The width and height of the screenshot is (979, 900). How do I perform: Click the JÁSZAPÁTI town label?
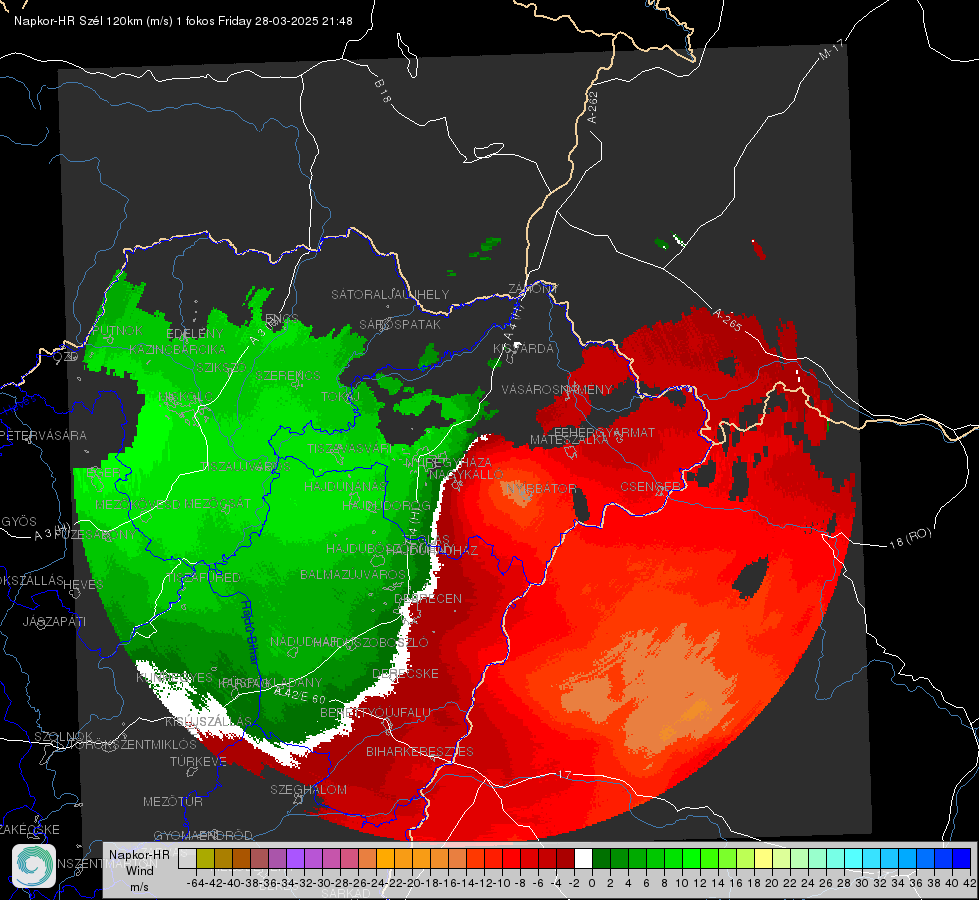(x=54, y=621)
